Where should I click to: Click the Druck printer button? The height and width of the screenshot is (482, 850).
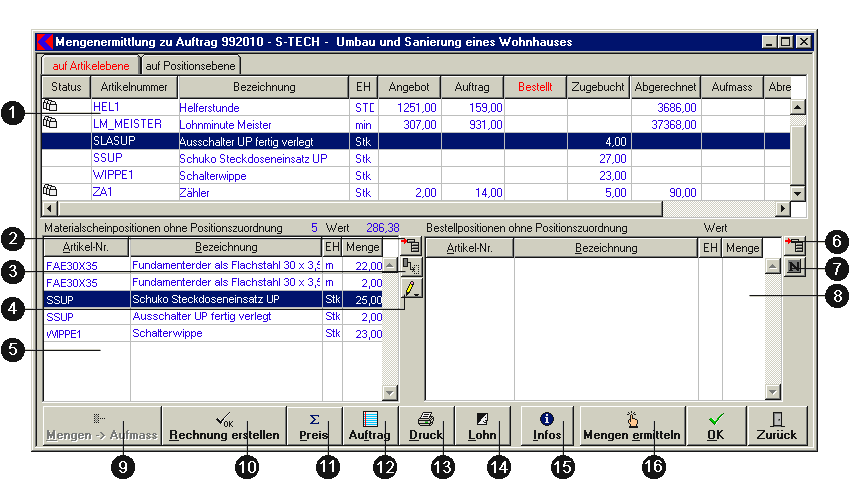tap(426, 425)
